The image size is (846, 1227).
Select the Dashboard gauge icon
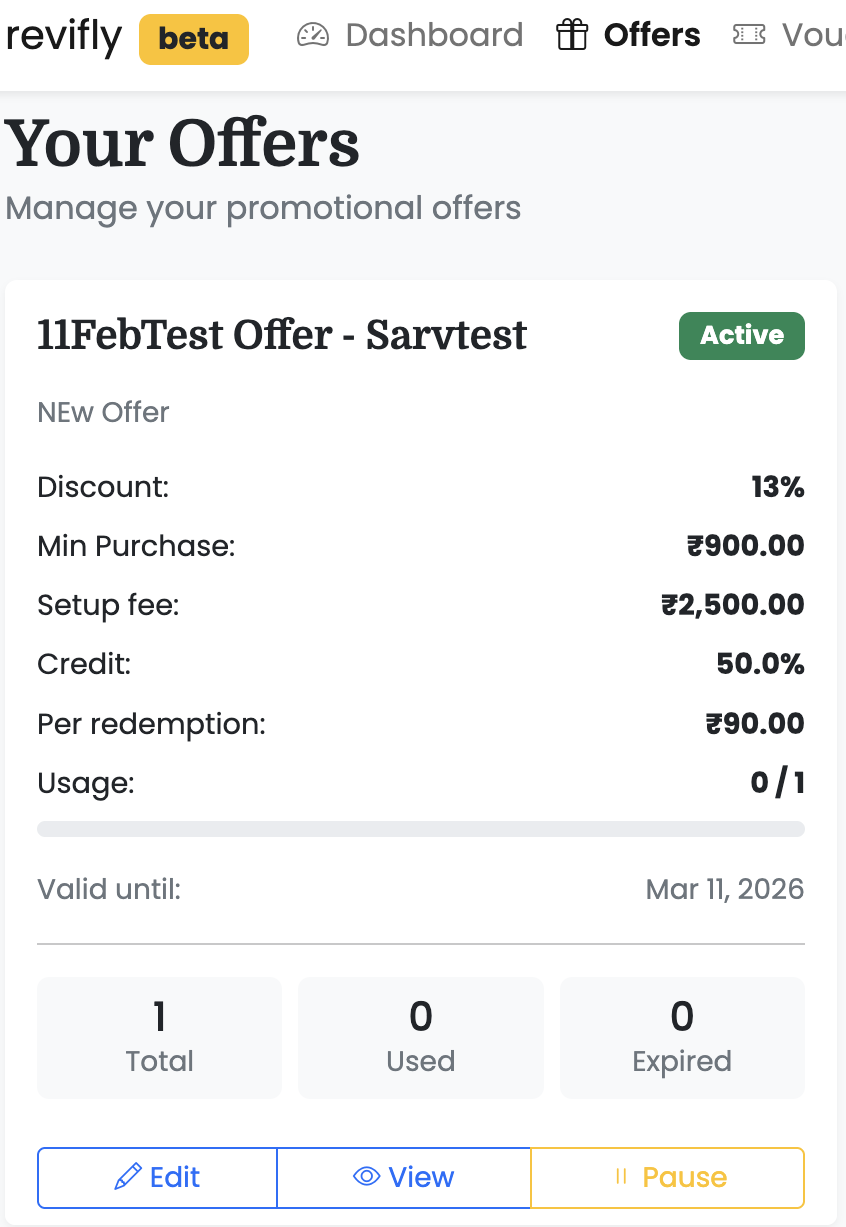pyautogui.click(x=312, y=34)
